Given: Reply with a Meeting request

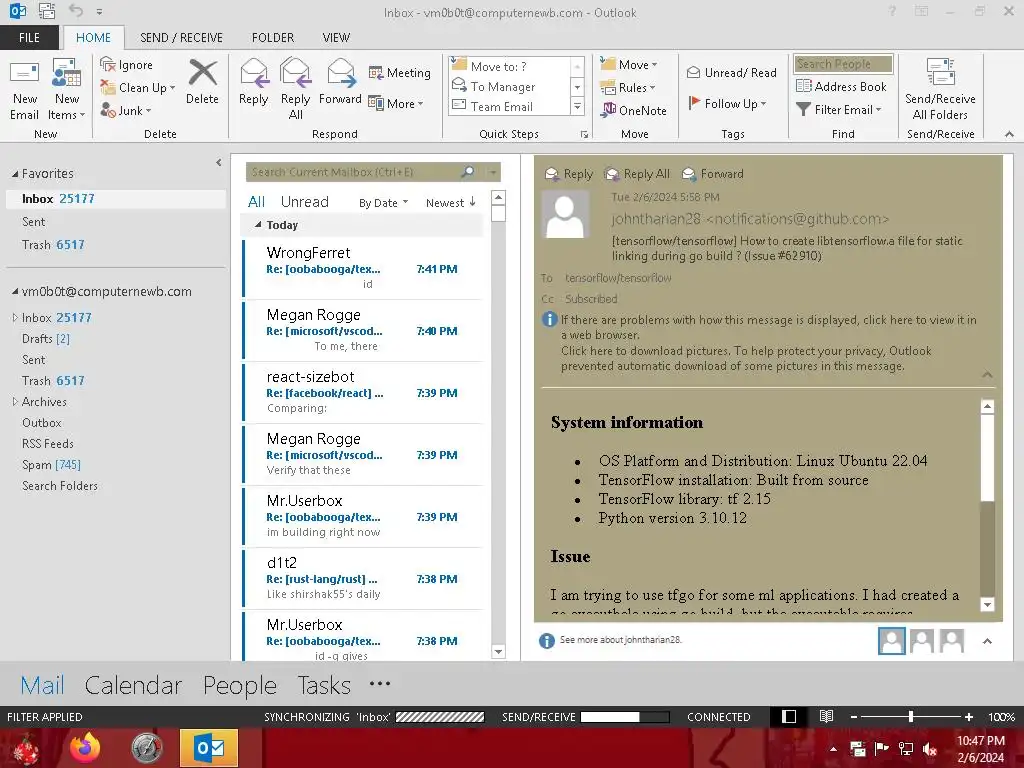Looking at the screenshot, I should pos(400,72).
